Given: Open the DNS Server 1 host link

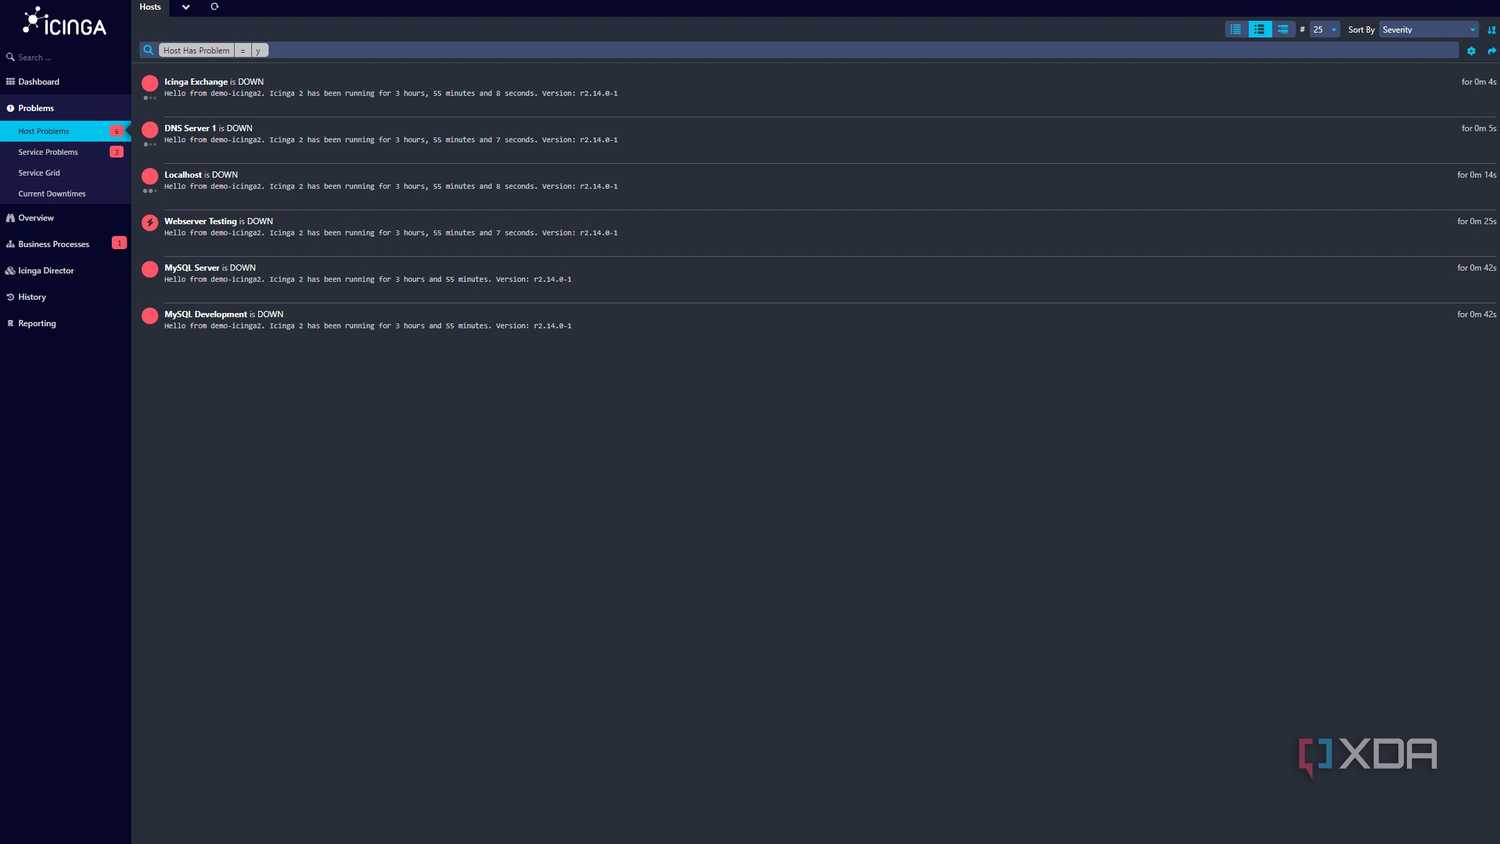Looking at the screenshot, I should [x=190, y=128].
